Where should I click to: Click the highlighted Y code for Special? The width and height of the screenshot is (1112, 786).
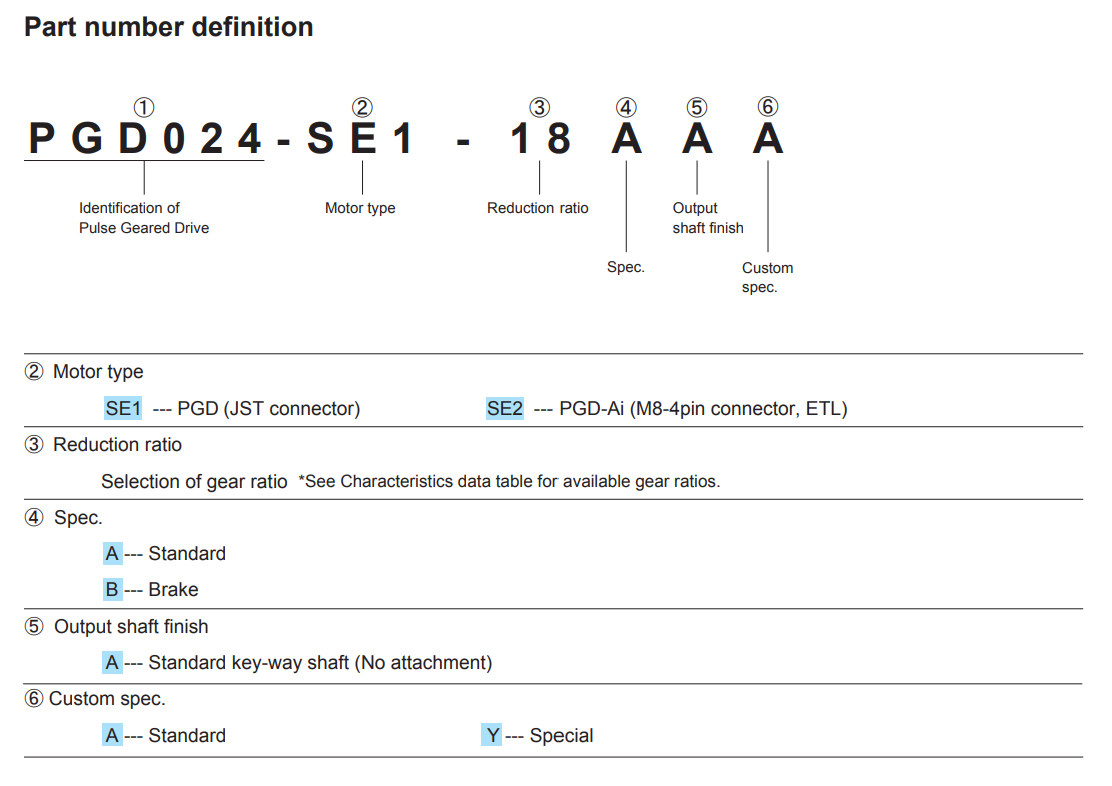(x=491, y=736)
